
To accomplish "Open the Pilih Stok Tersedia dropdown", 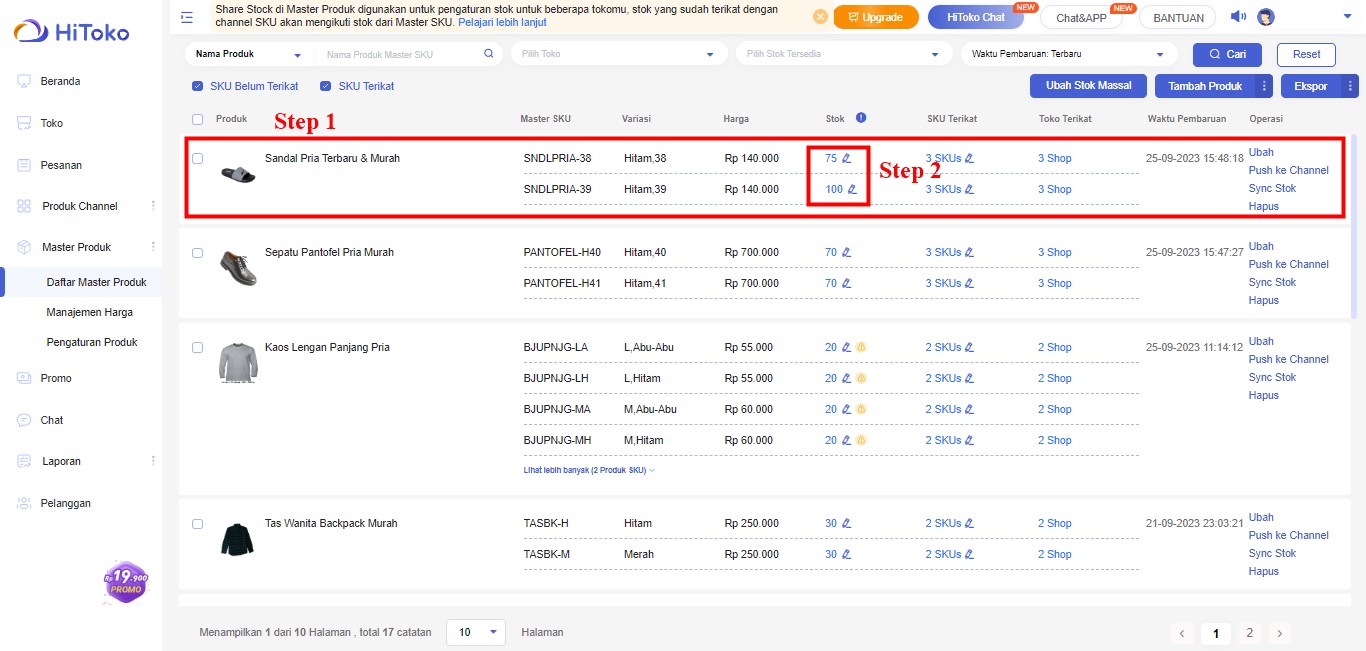I will (843, 54).
